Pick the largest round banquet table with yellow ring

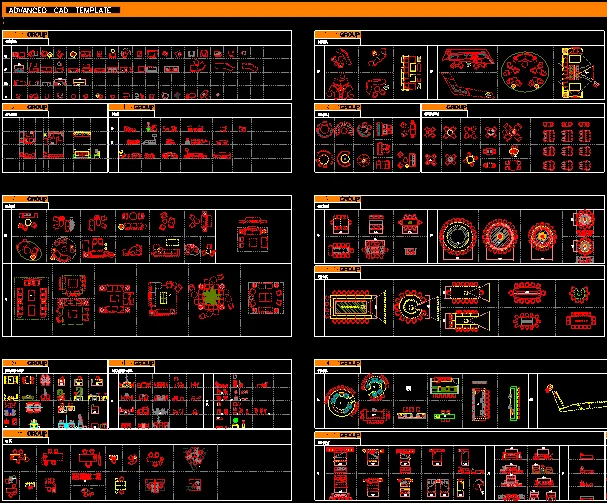pyautogui.click(x=458, y=236)
